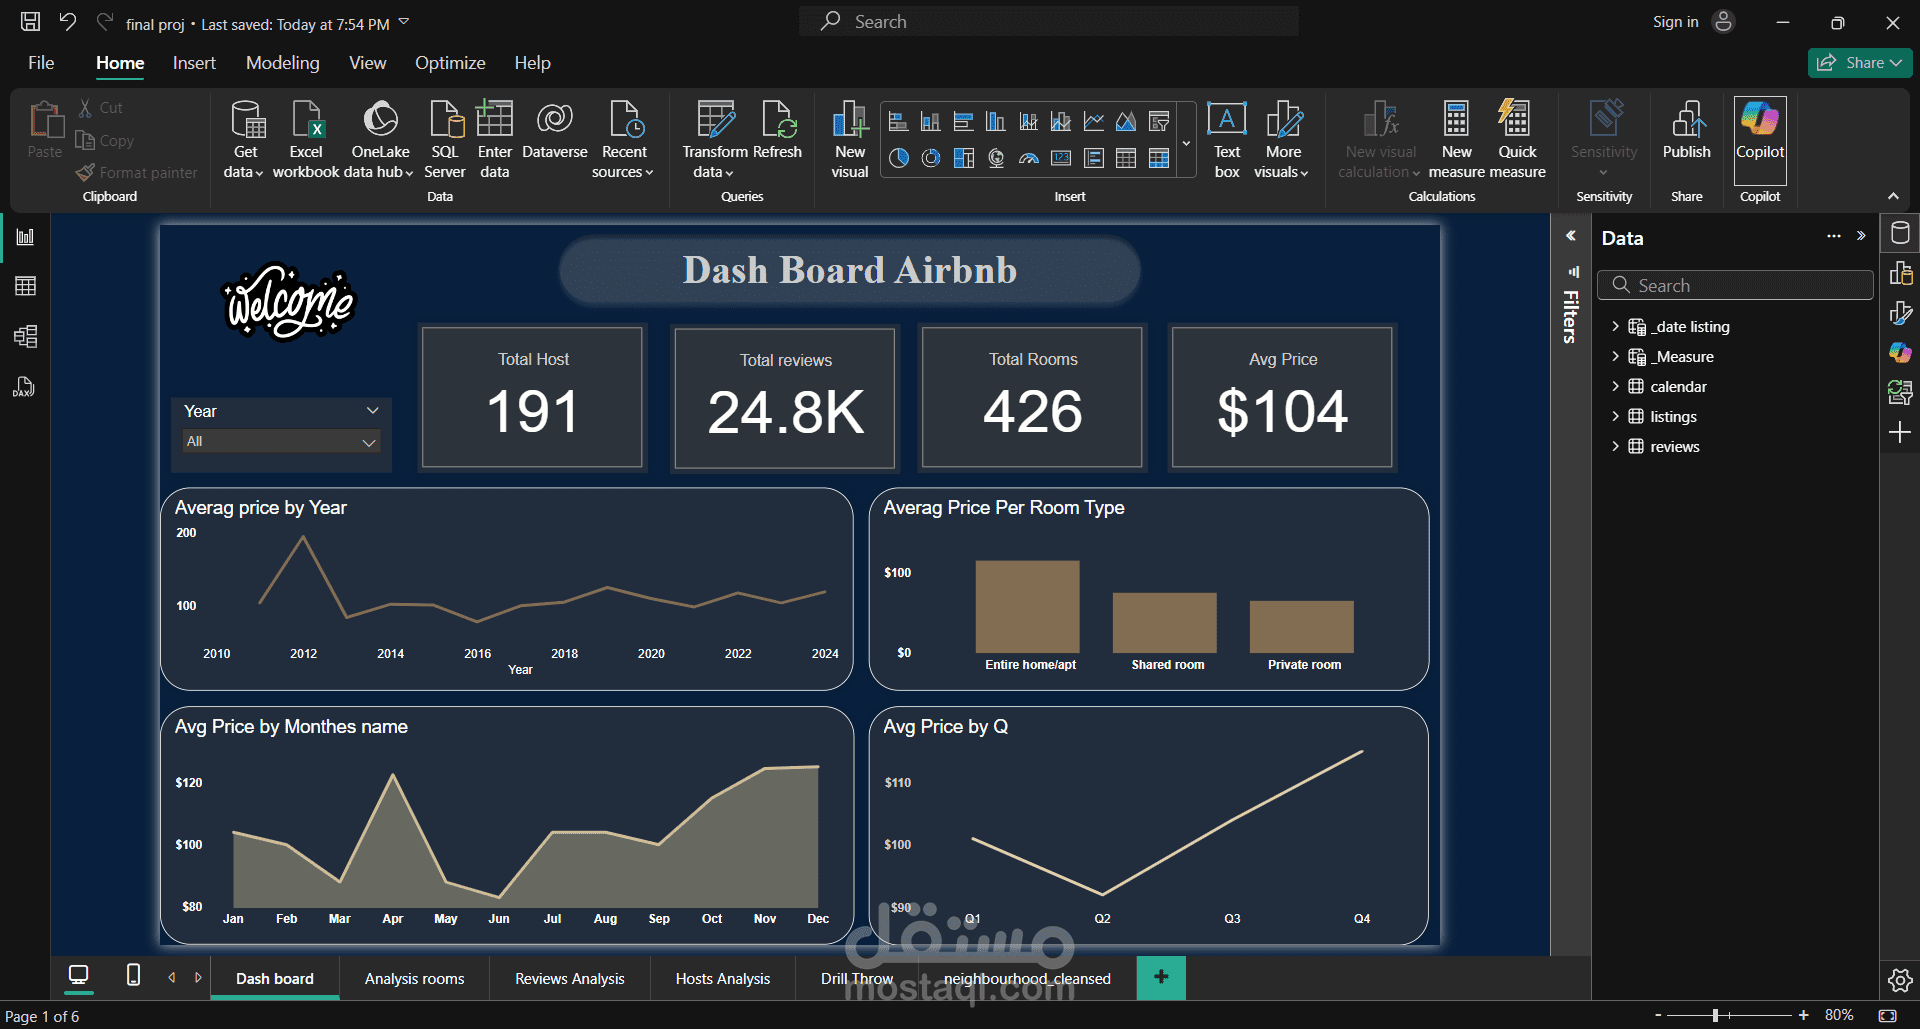This screenshot has width=1920, height=1029.
Task: Undo the last action
Action: click(x=68, y=22)
